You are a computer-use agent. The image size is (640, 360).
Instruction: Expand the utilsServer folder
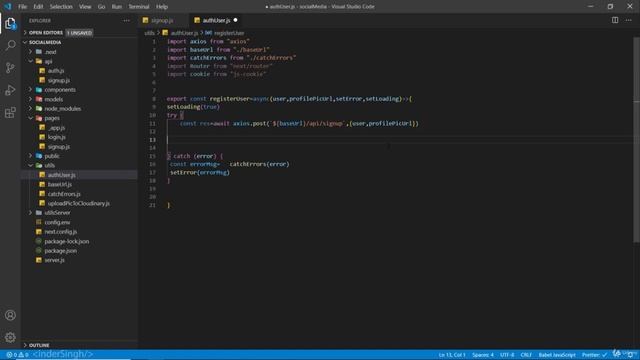(x=57, y=213)
